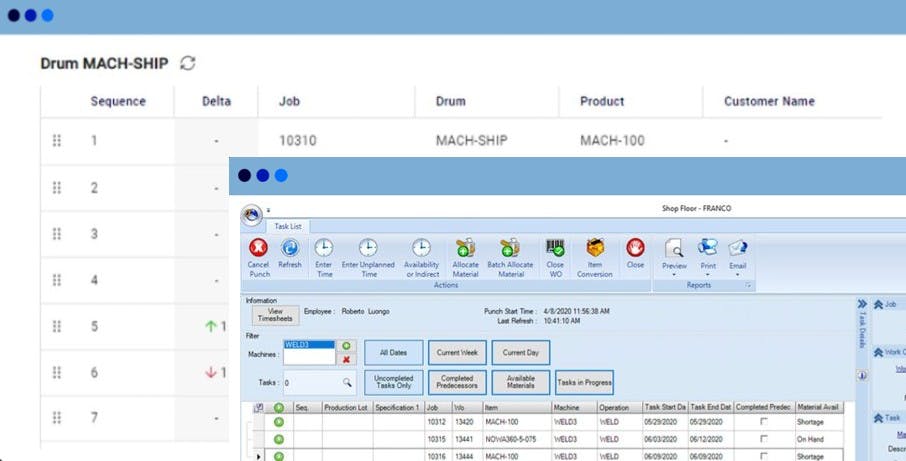This screenshot has width=906, height=461.
Task: Check Completed Predecessors box for job 10315
Action: coord(764,439)
